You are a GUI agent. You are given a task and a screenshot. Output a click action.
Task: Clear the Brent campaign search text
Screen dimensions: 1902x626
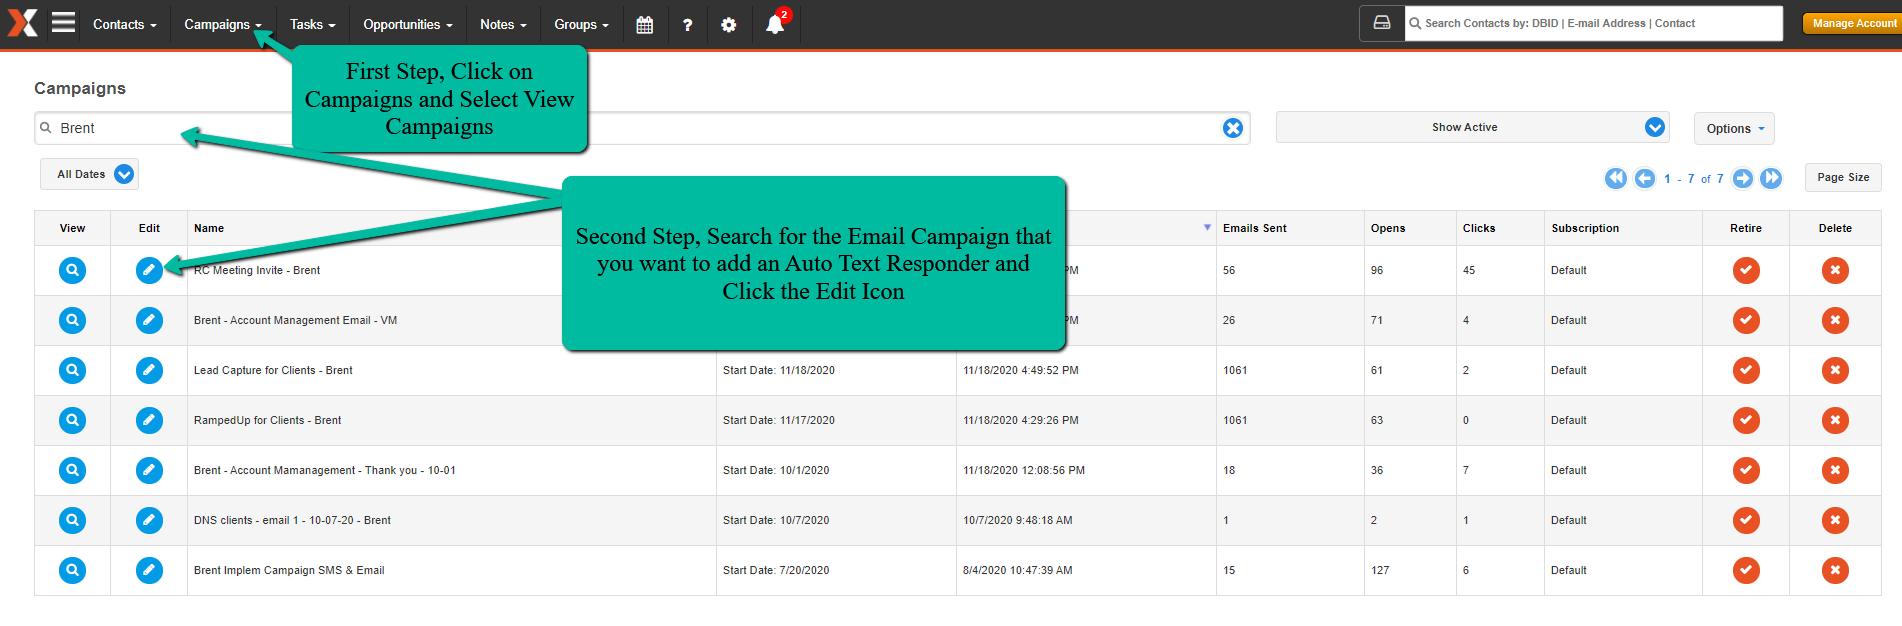[x=1233, y=128]
